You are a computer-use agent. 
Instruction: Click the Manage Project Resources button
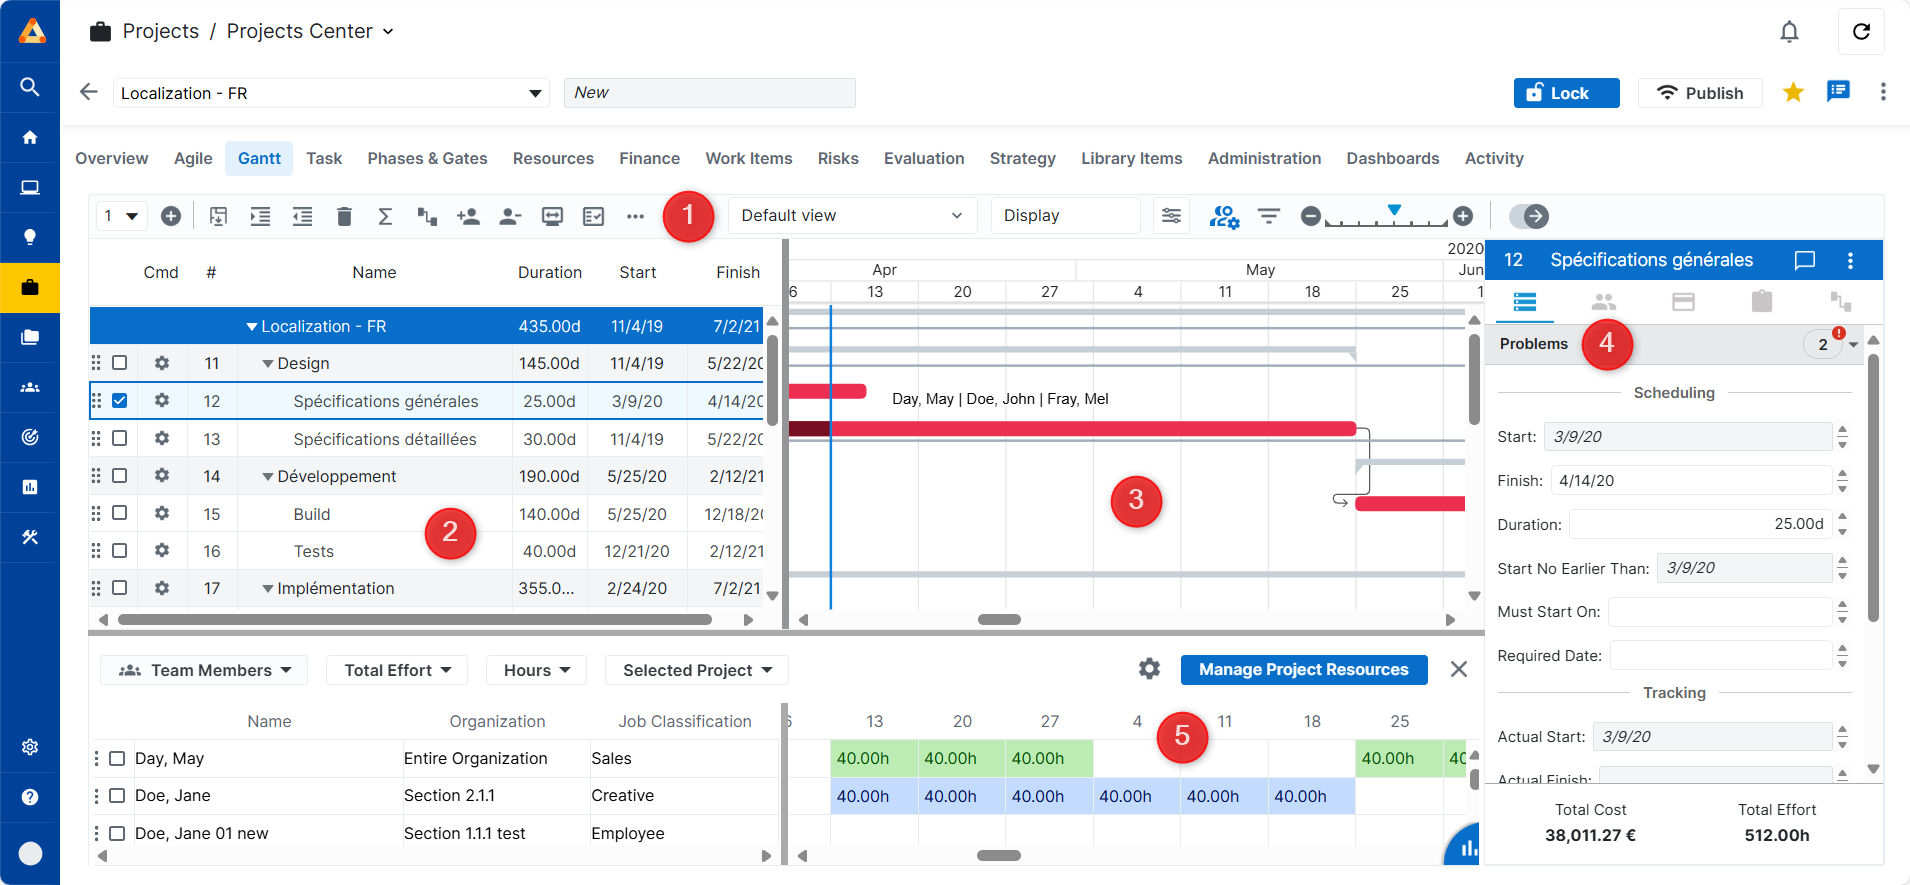(x=1303, y=670)
